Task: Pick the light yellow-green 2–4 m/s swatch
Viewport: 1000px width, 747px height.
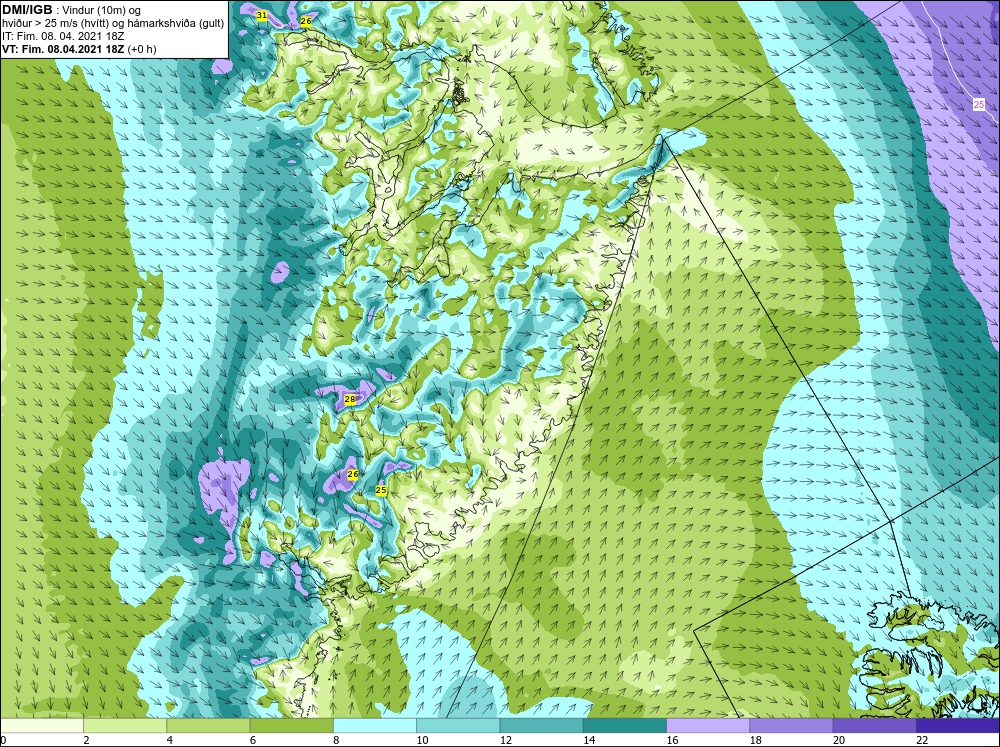Action: [125, 725]
